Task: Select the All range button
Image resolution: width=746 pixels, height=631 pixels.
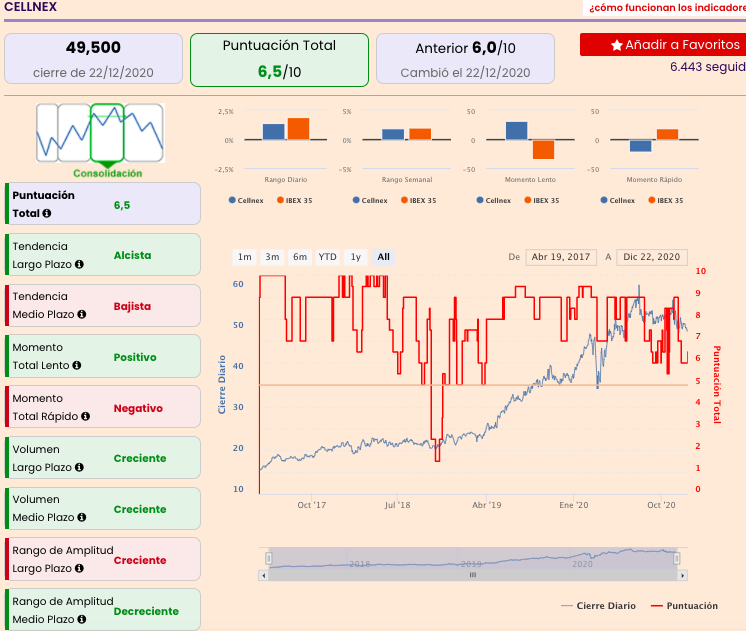Action: [383, 257]
